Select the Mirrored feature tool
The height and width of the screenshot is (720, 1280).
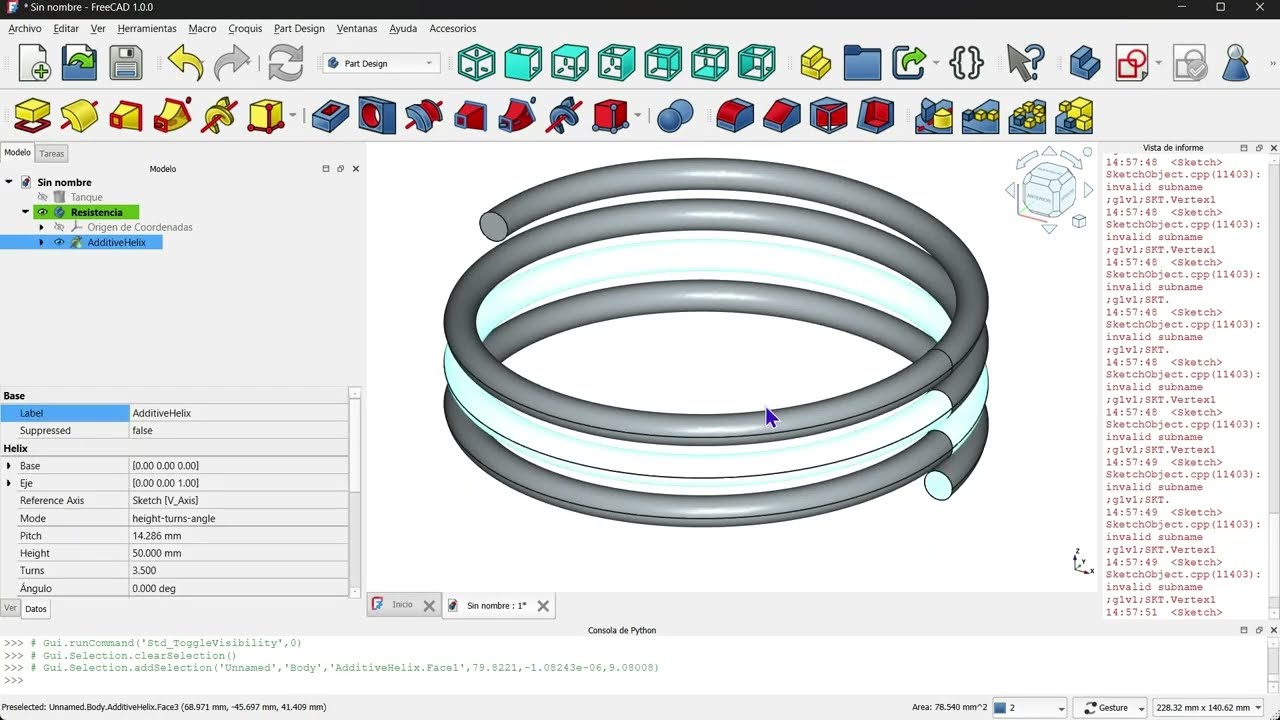point(934,116)
